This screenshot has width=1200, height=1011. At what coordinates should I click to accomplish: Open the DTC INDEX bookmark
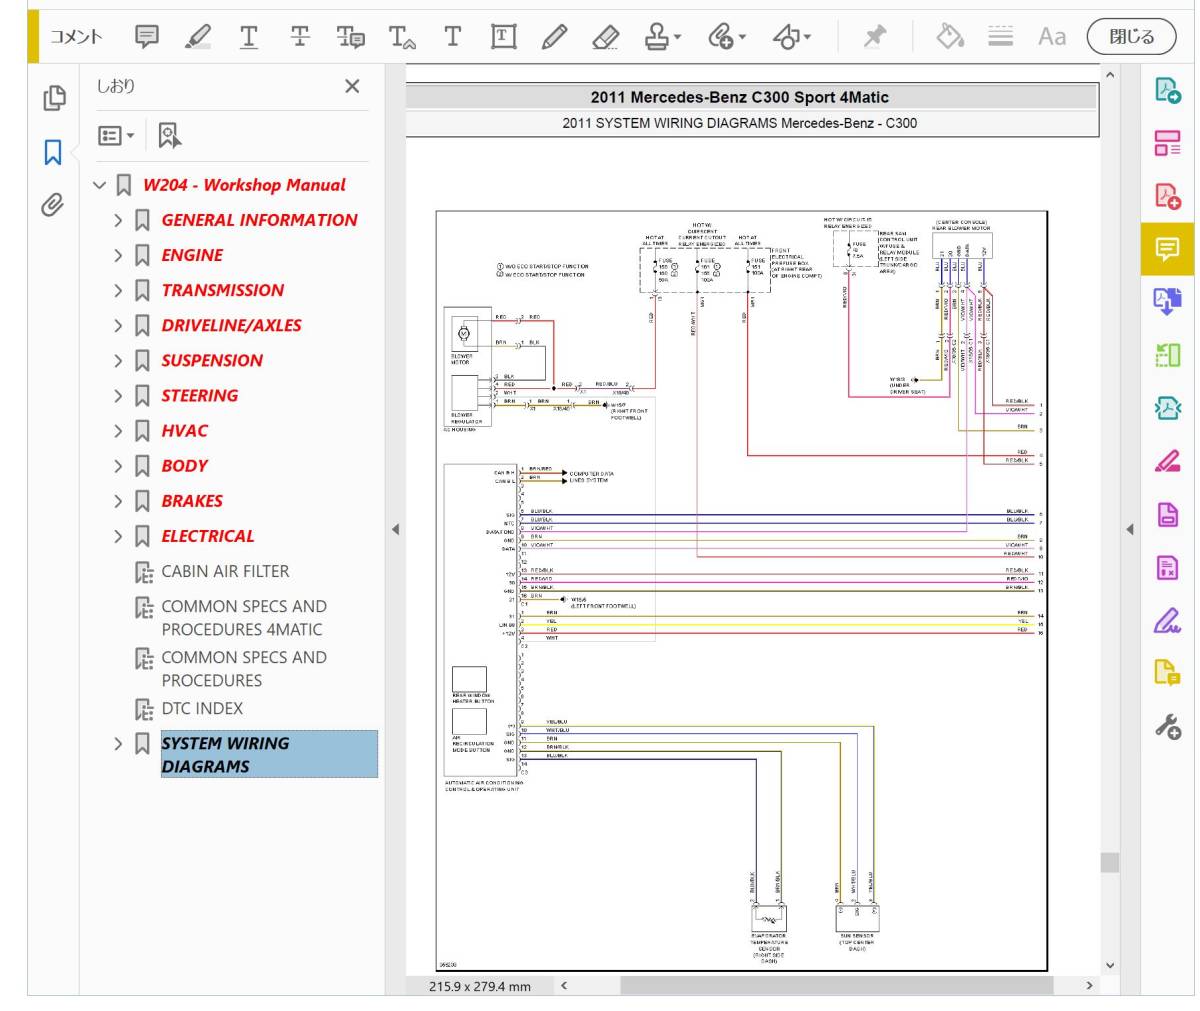(x=202, y=708)
